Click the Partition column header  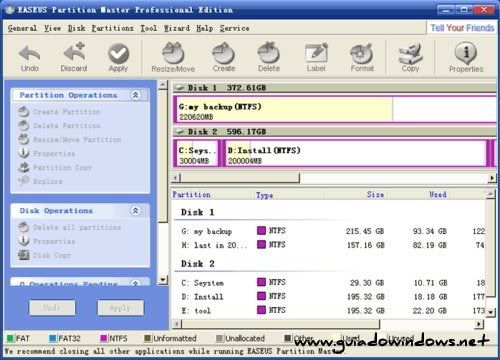coord(191,195)
